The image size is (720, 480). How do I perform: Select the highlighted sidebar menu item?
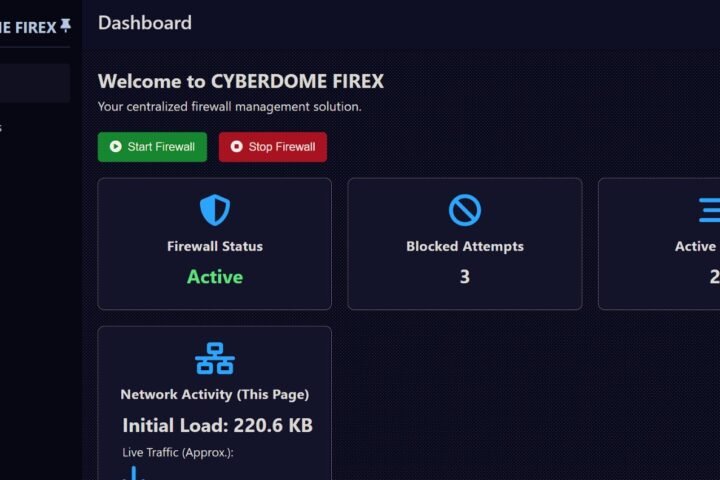coord(35,83)
